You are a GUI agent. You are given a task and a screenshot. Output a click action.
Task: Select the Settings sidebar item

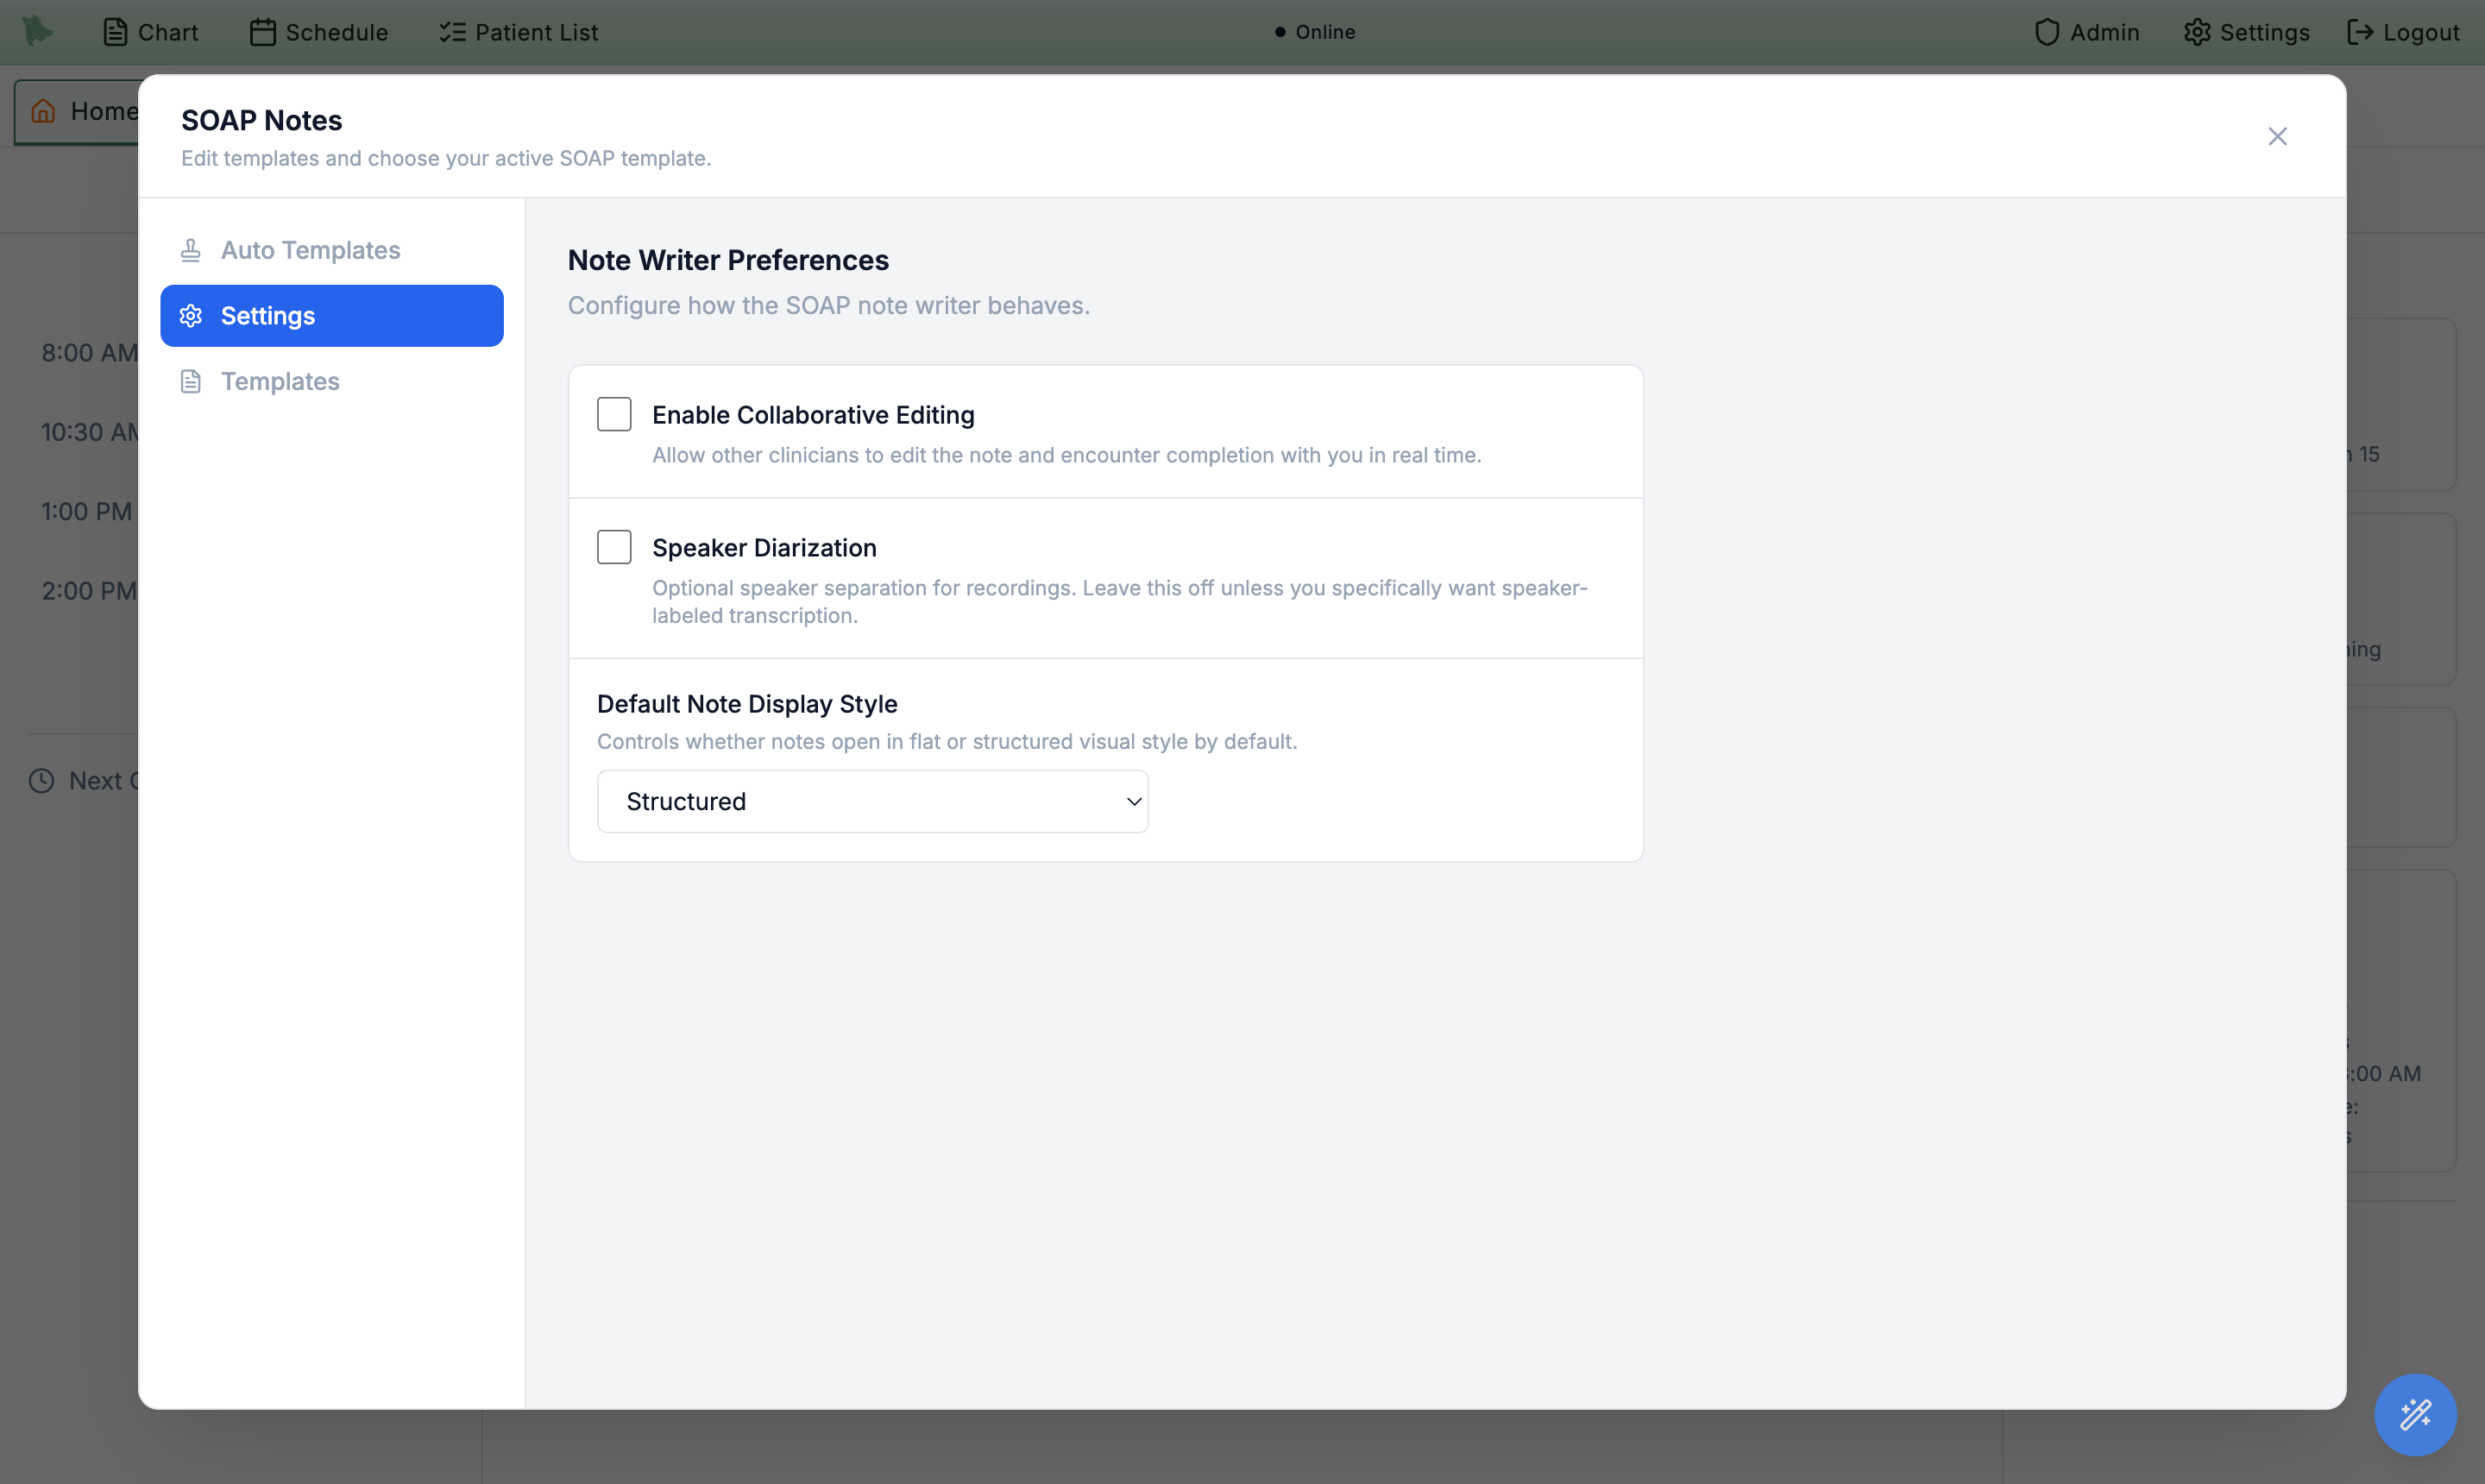click(x=332, y=316)
